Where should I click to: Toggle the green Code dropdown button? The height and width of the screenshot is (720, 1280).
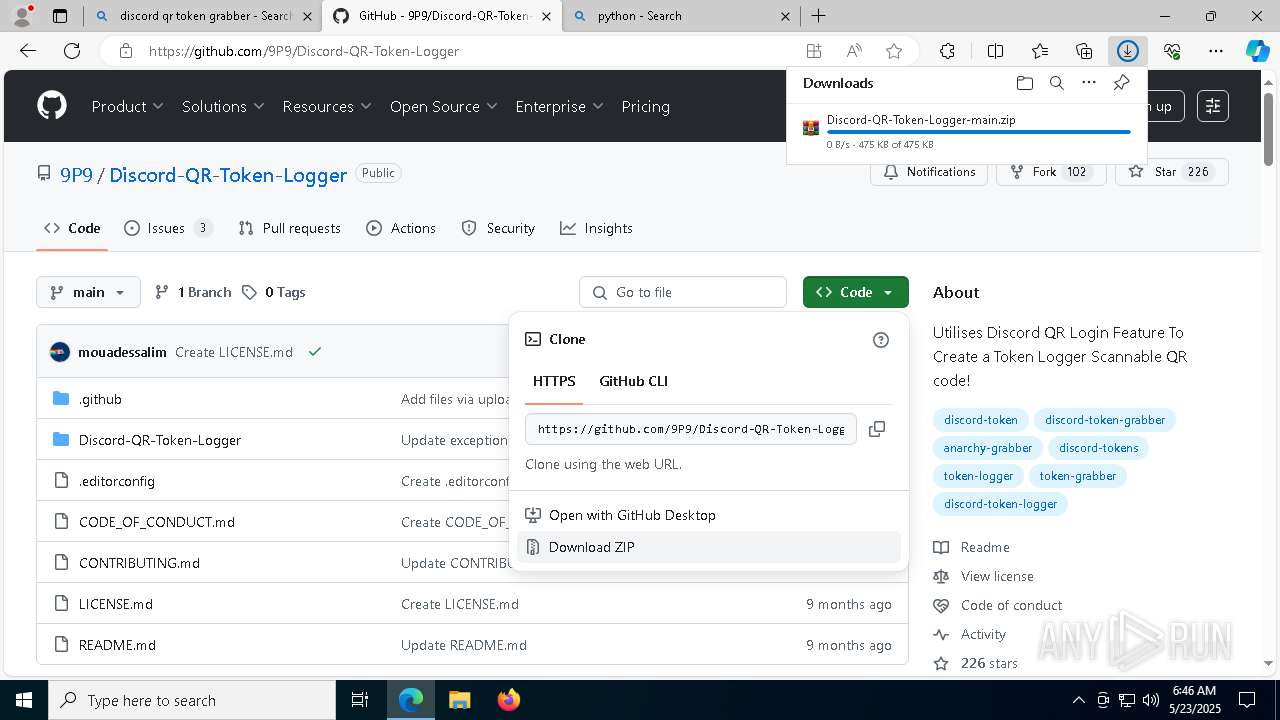pos(855,292)
